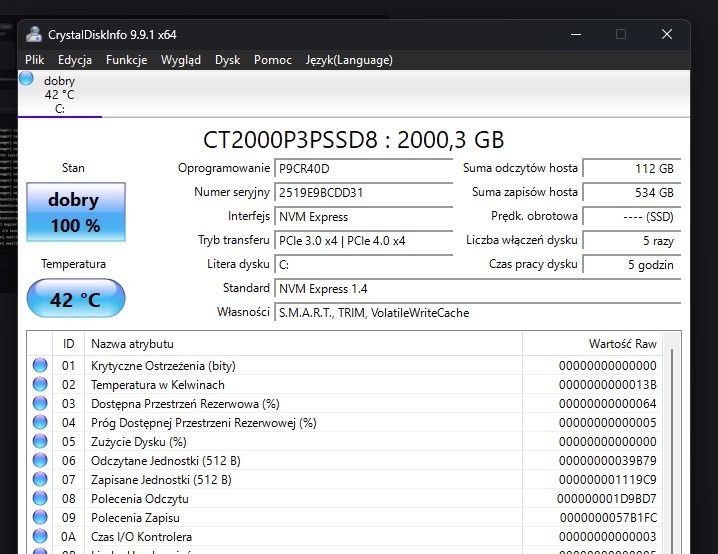The height and width of the screenshot is (554, 718).
Task: Click status orb for Zapisane Jednostki row
Action: 40,479
